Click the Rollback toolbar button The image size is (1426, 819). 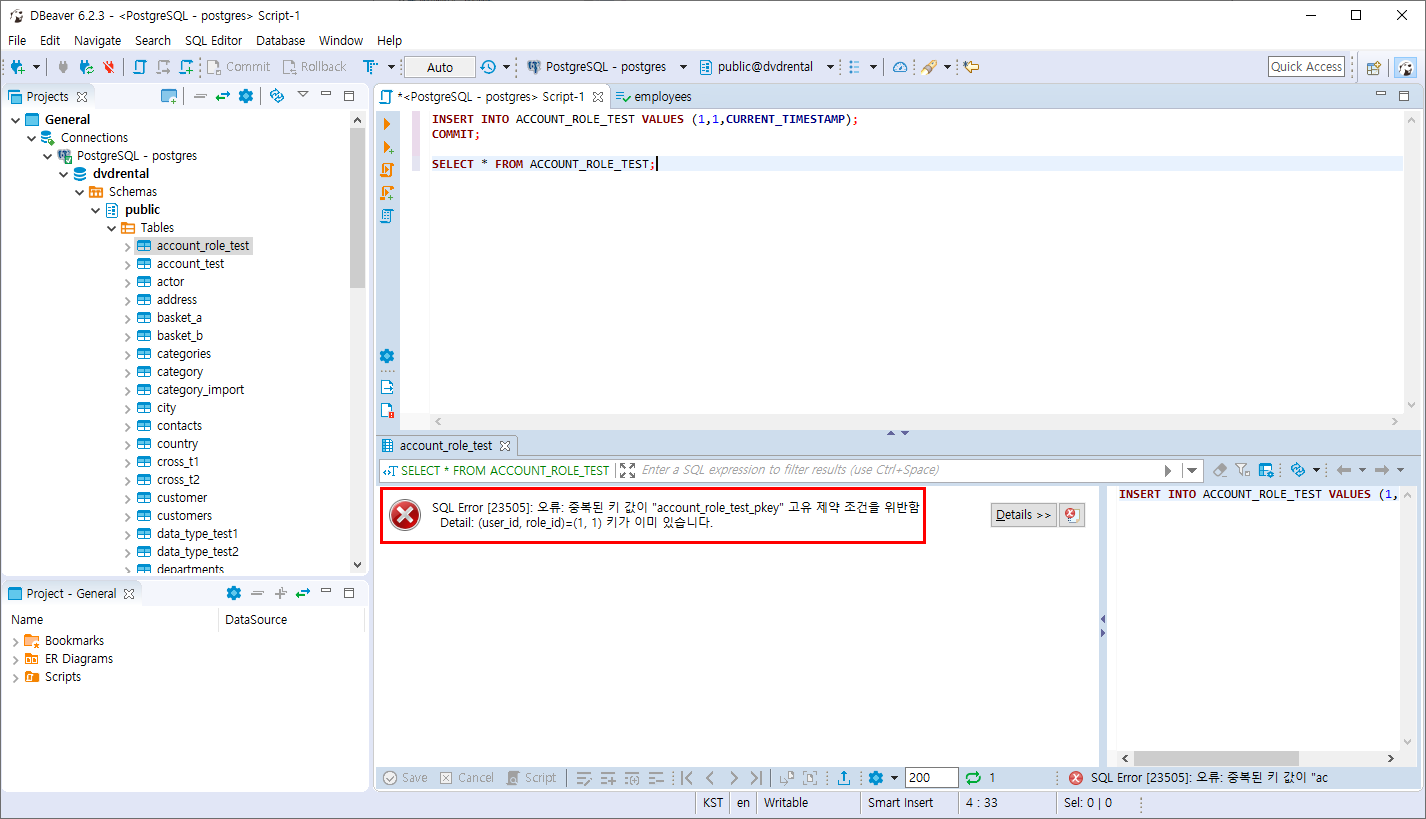[314, 67]
